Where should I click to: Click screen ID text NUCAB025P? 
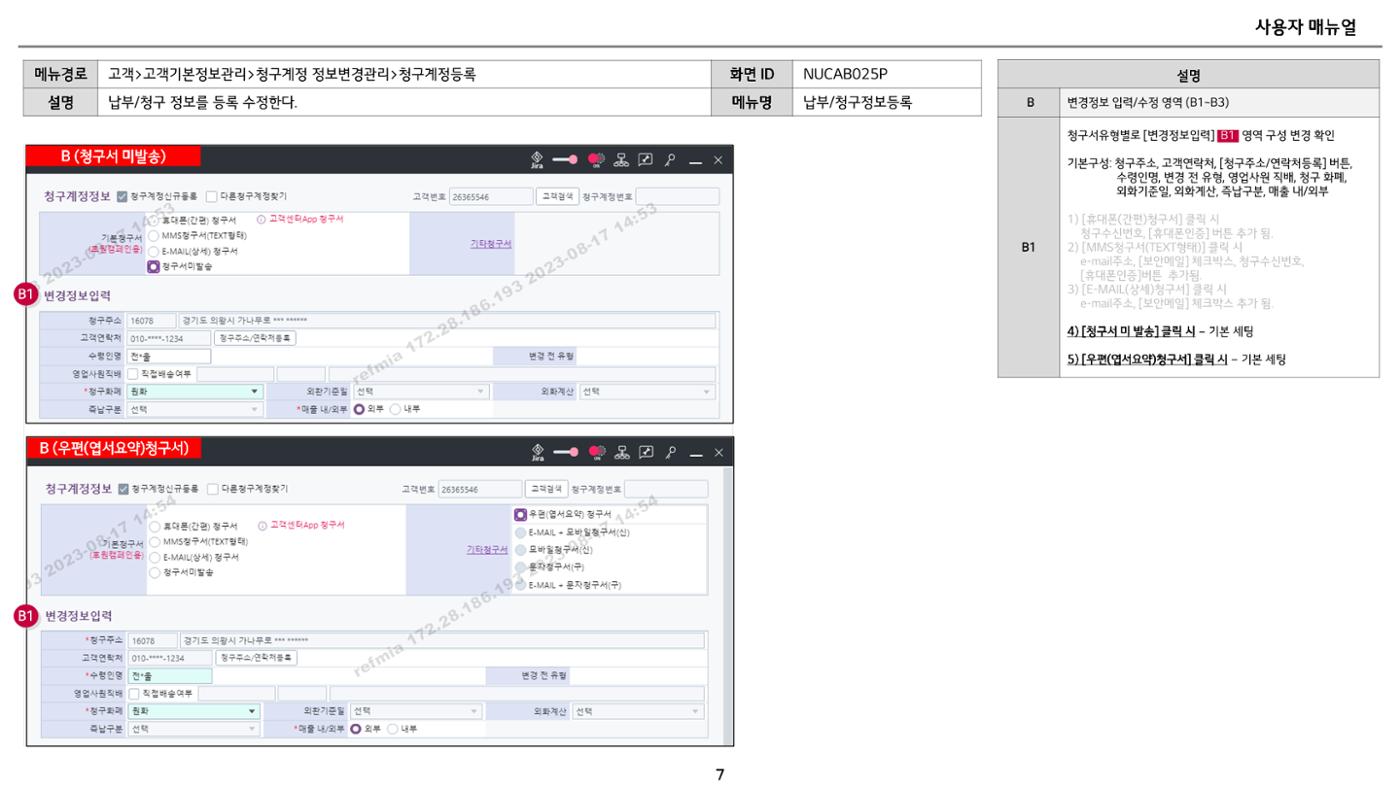(x=845, y=74)
